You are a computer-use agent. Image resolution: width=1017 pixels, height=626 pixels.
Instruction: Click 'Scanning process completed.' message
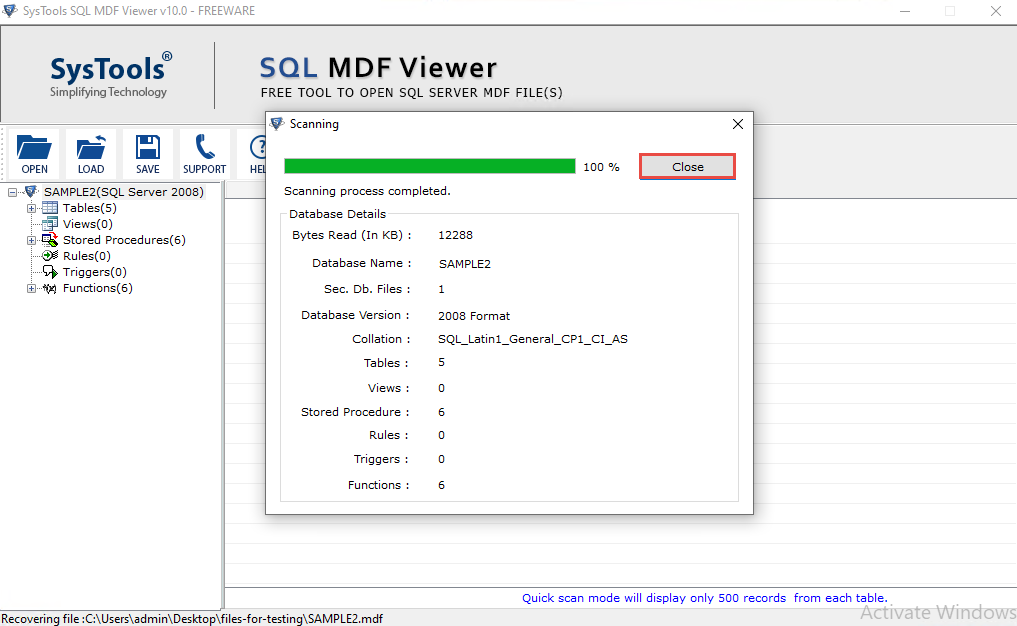click(367, 191)
